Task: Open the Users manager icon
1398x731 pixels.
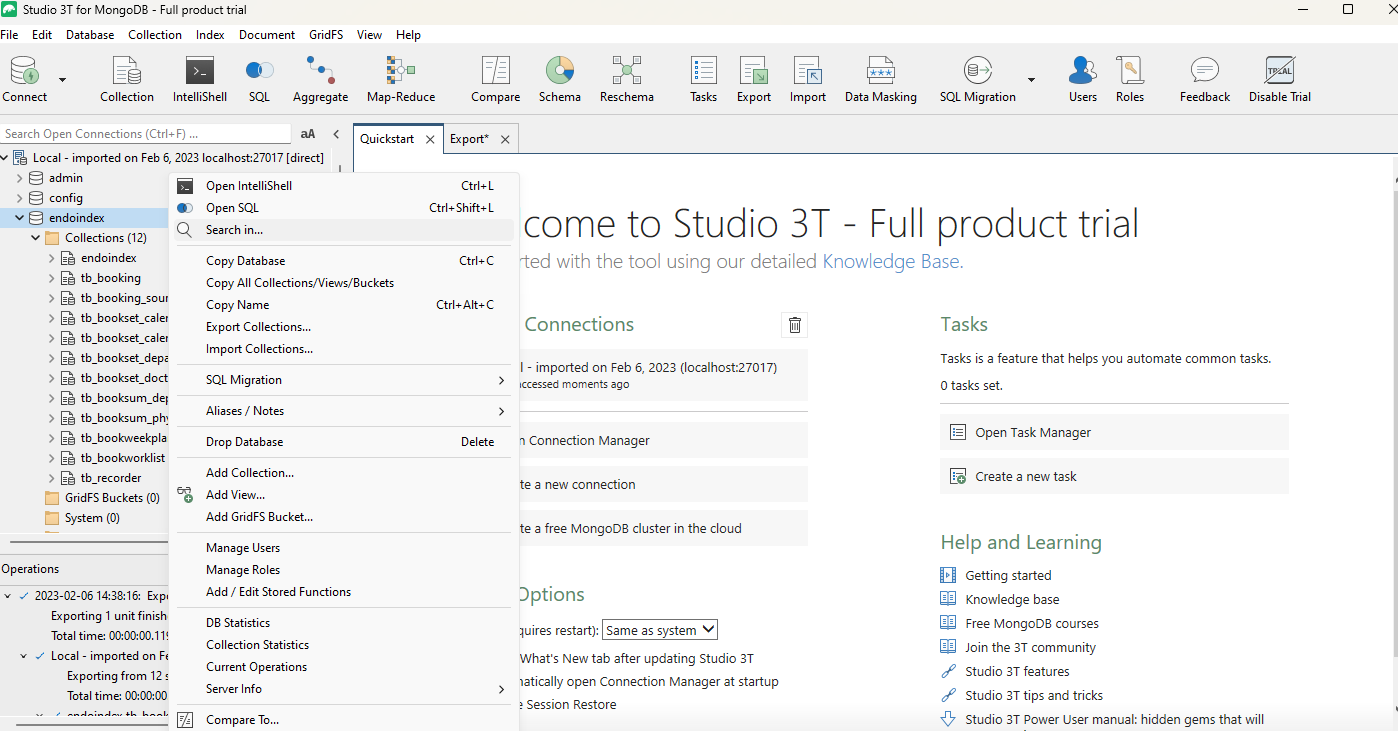Action: [x=1083, y=79]
